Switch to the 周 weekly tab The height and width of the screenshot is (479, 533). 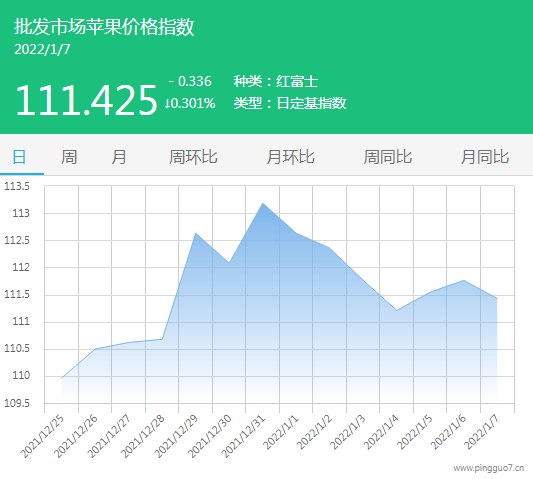(69, 157)
